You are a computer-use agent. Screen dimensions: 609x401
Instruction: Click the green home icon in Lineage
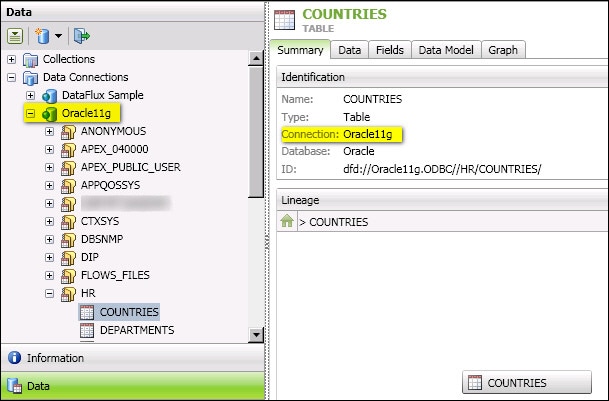coord(285,221)
